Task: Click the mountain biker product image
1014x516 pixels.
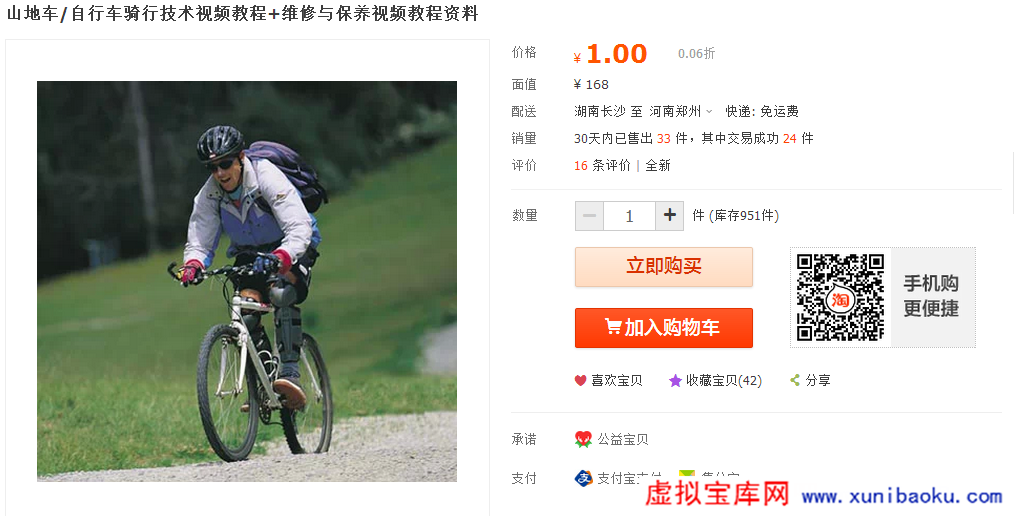Action: point(247,281)
